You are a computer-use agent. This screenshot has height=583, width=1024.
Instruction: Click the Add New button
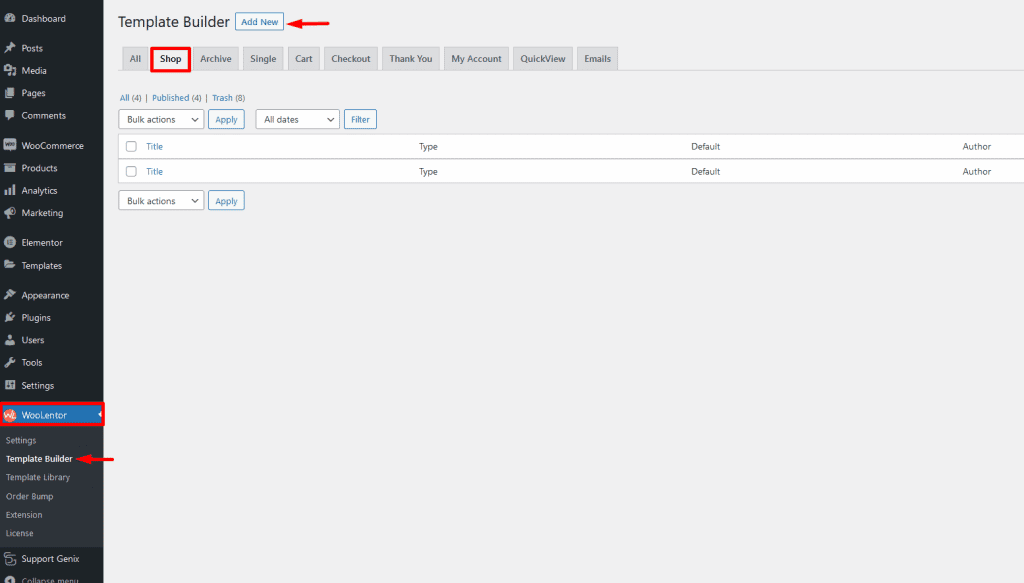[260, 22]
